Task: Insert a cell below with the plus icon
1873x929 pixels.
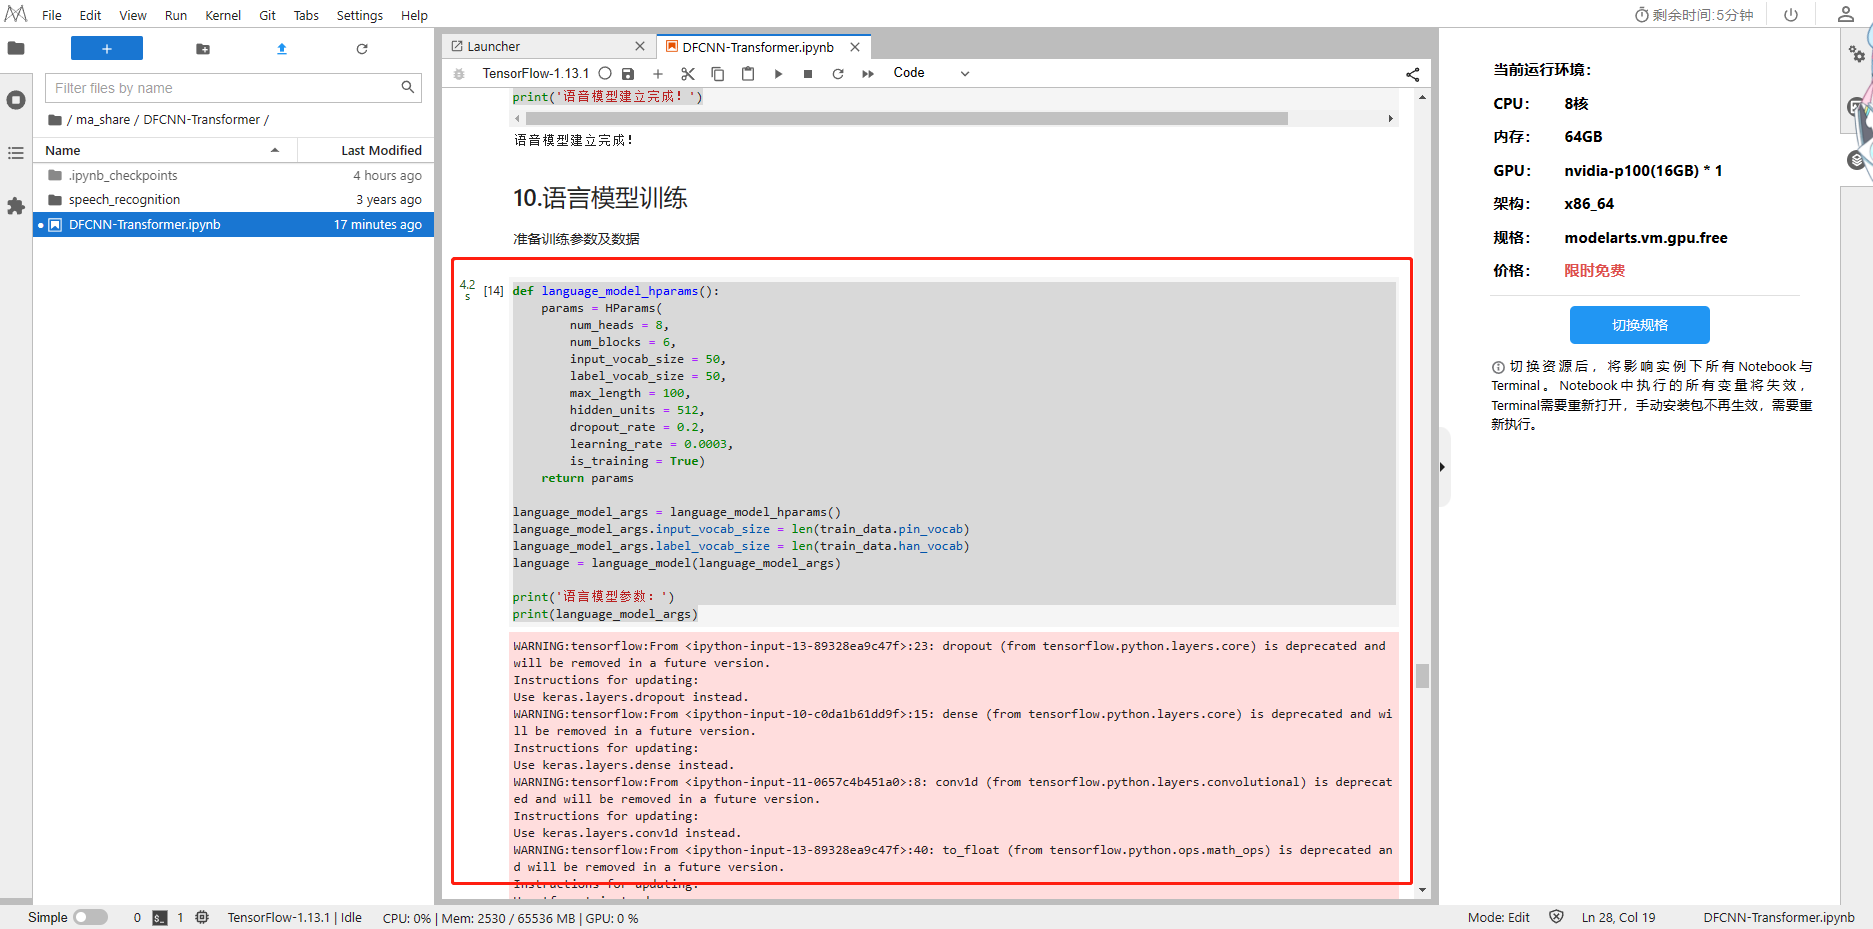Action: click(x=658, y=74)
